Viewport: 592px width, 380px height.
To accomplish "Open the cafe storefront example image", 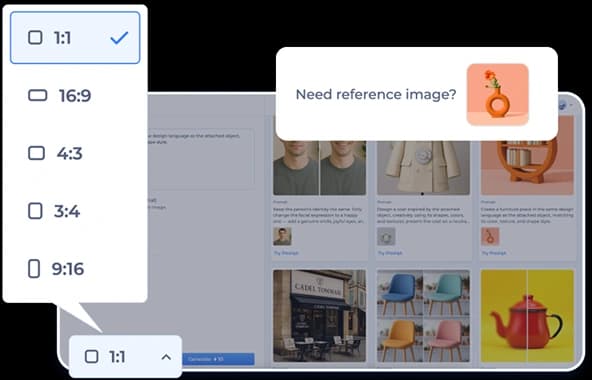I will point(319,316).
